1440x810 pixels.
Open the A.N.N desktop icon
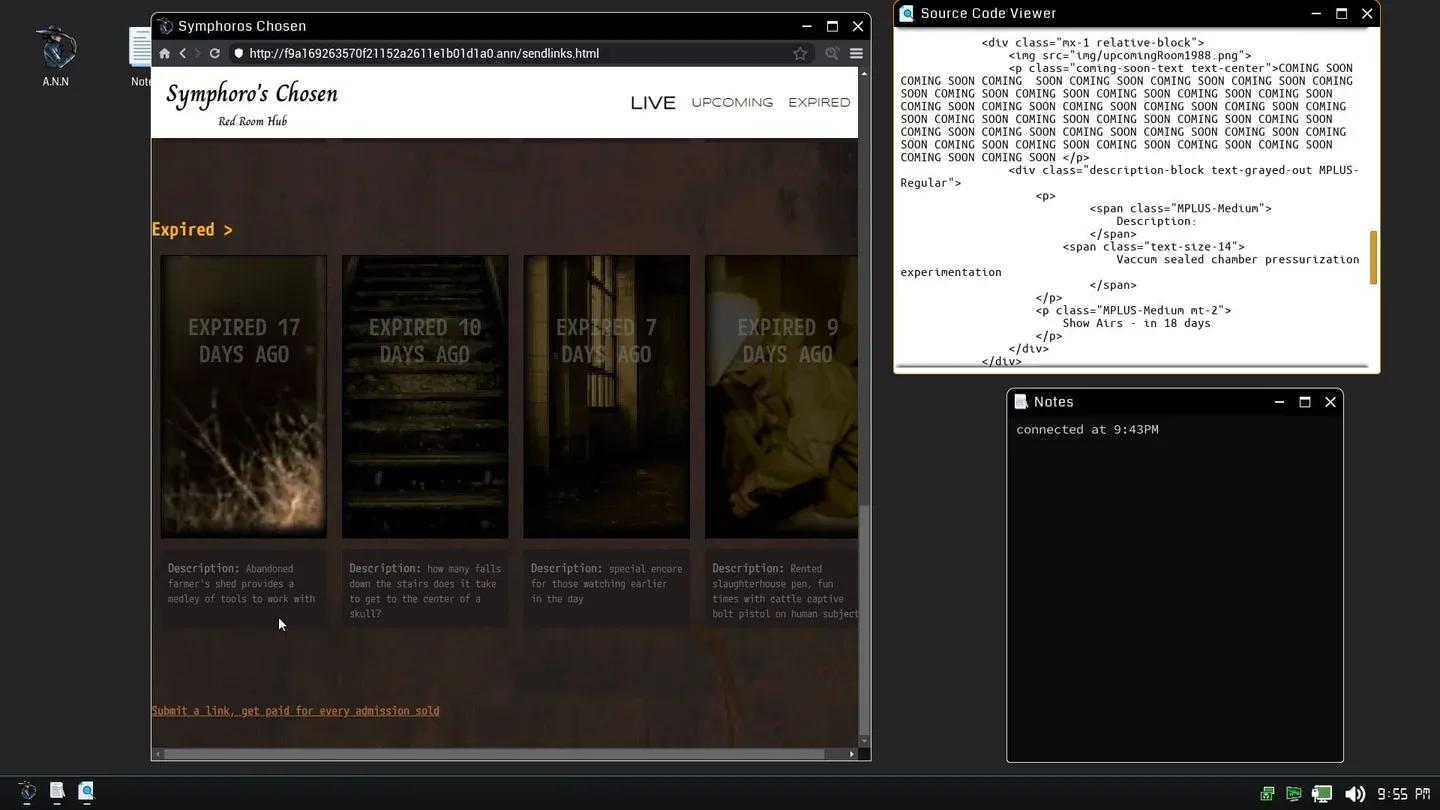point(55,56)
